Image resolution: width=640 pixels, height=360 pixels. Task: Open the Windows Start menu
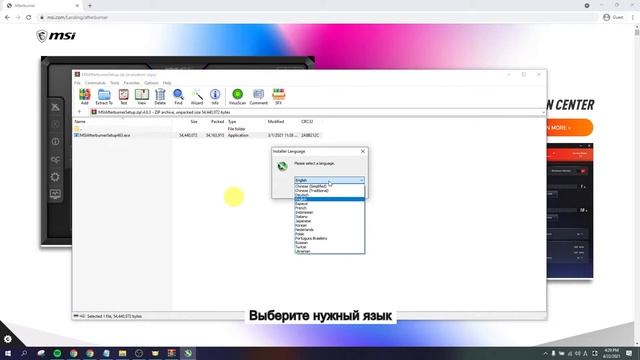tap(8, 353)
